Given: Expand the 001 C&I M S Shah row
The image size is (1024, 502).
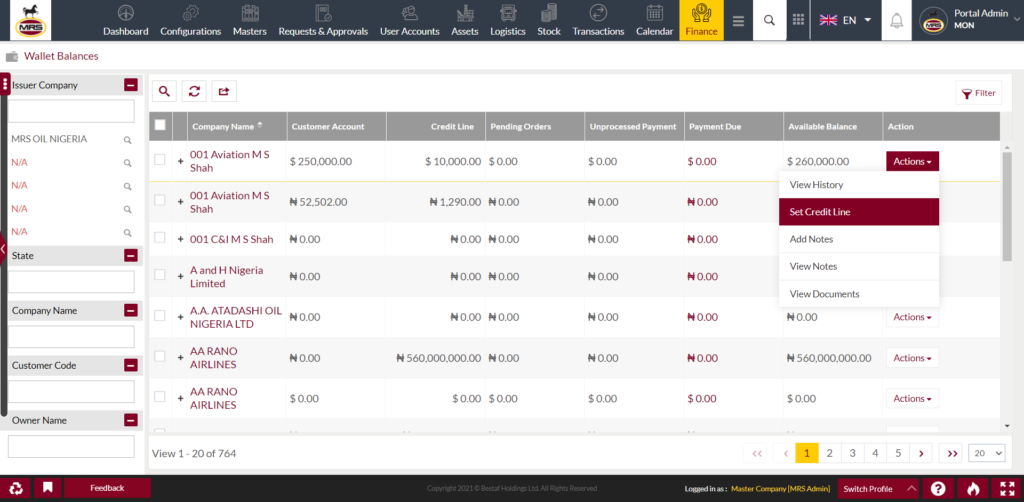Looking at the screenshot, I should pos(180,240).
